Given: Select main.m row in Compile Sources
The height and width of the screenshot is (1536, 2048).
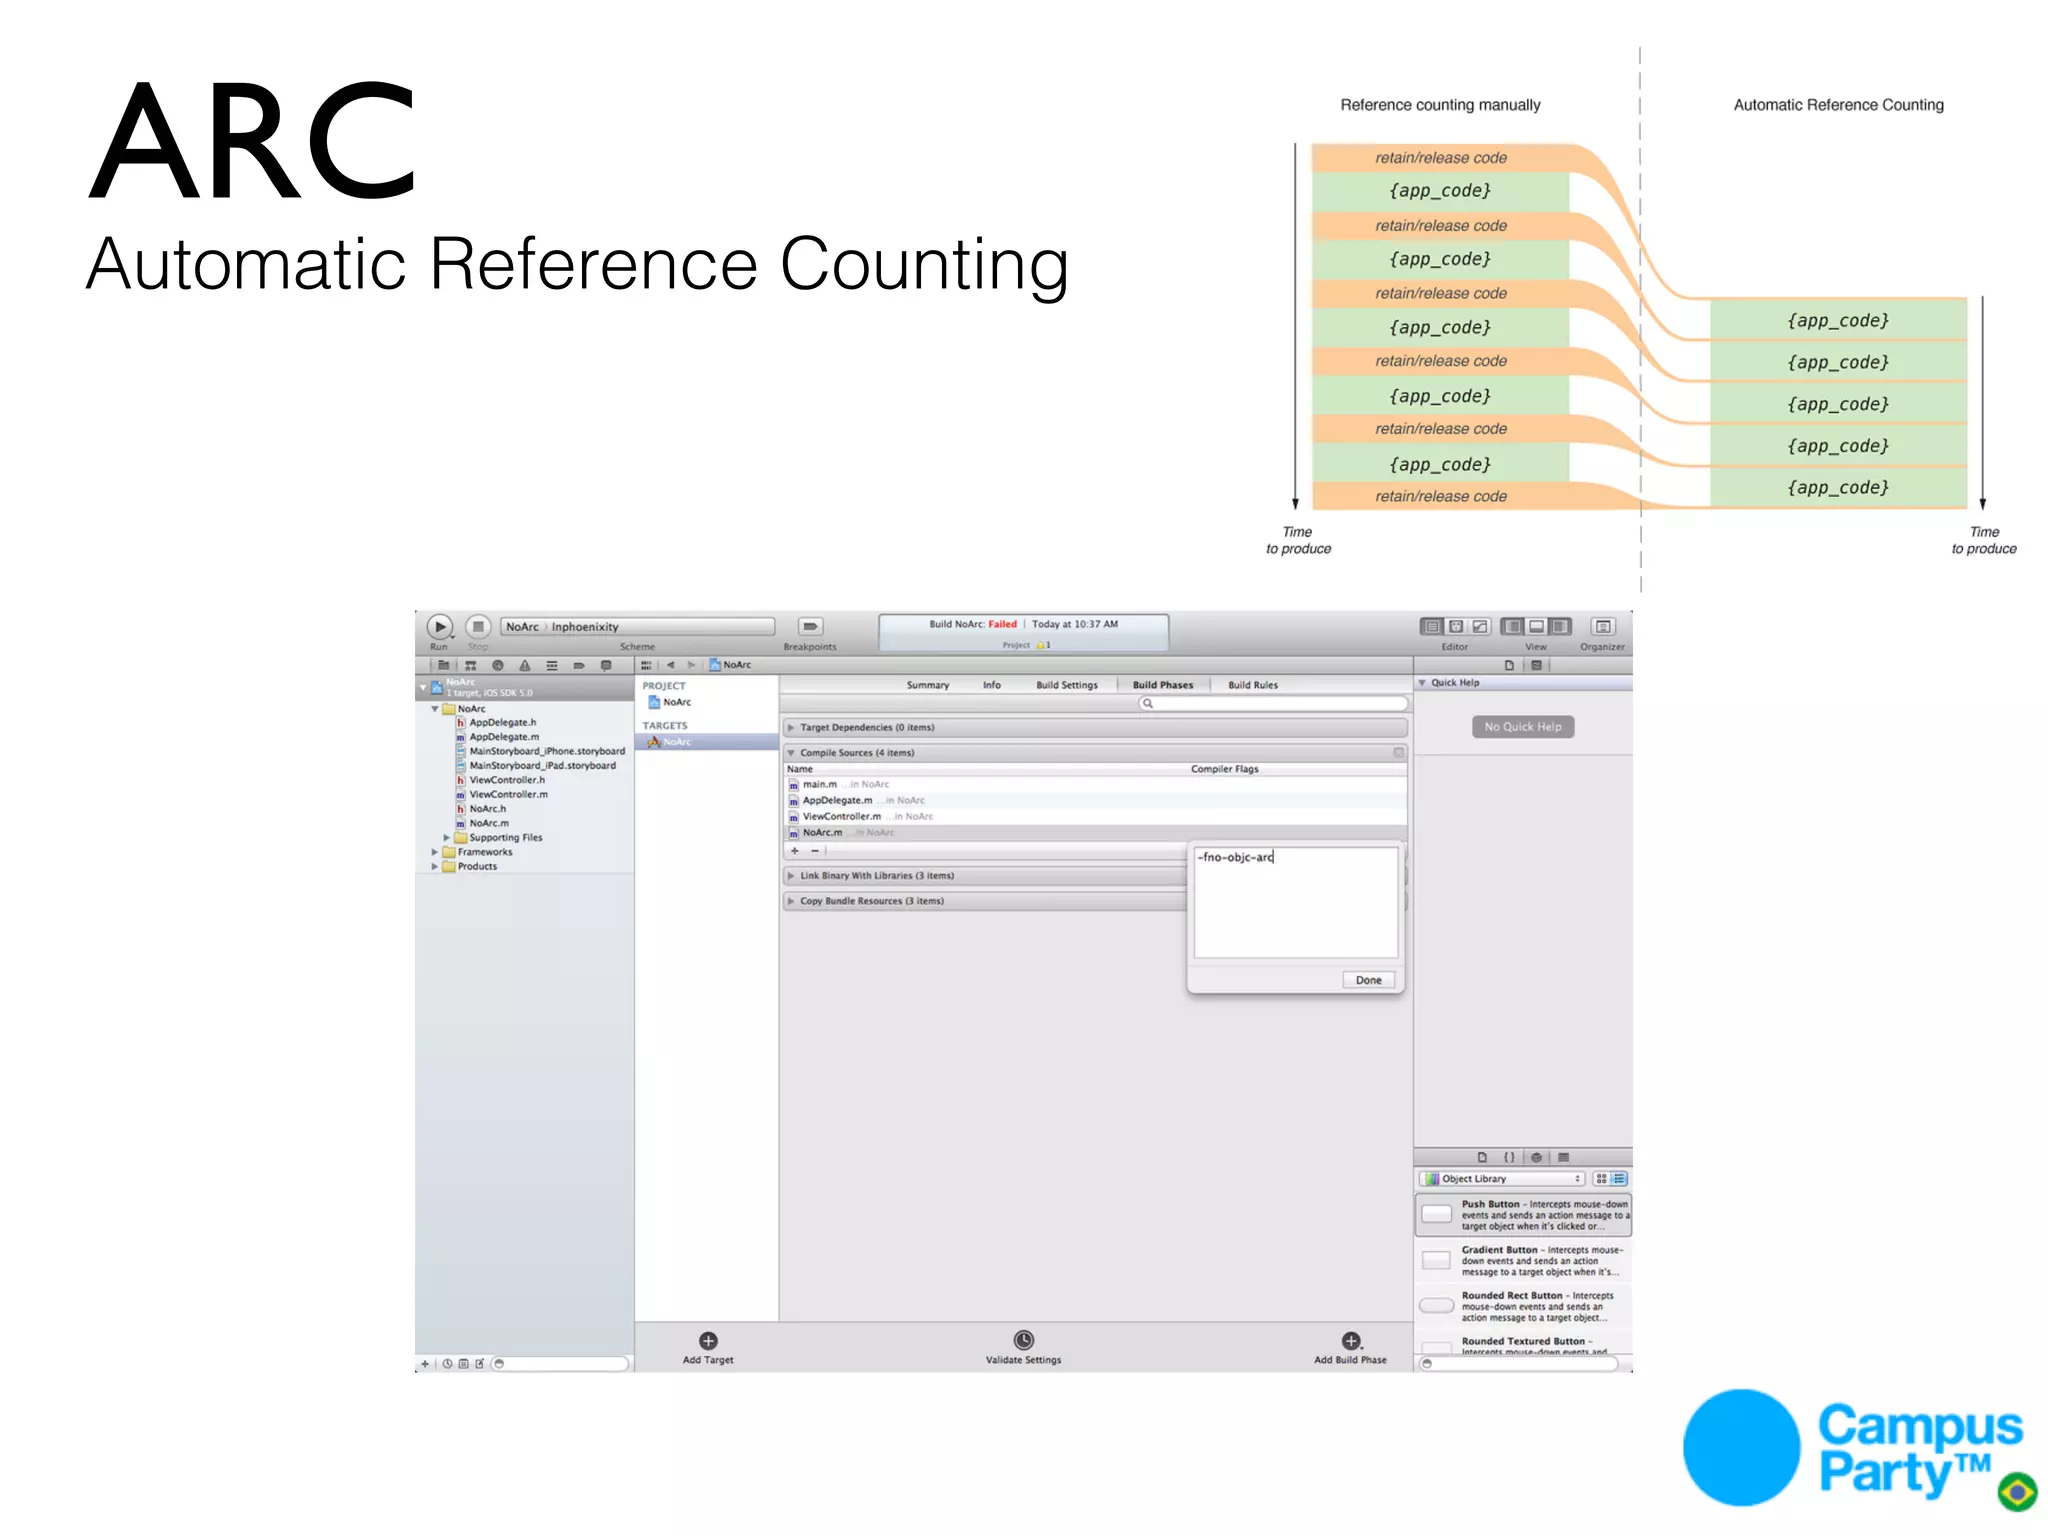Looking at the screenshot, I should [1095, 785].
